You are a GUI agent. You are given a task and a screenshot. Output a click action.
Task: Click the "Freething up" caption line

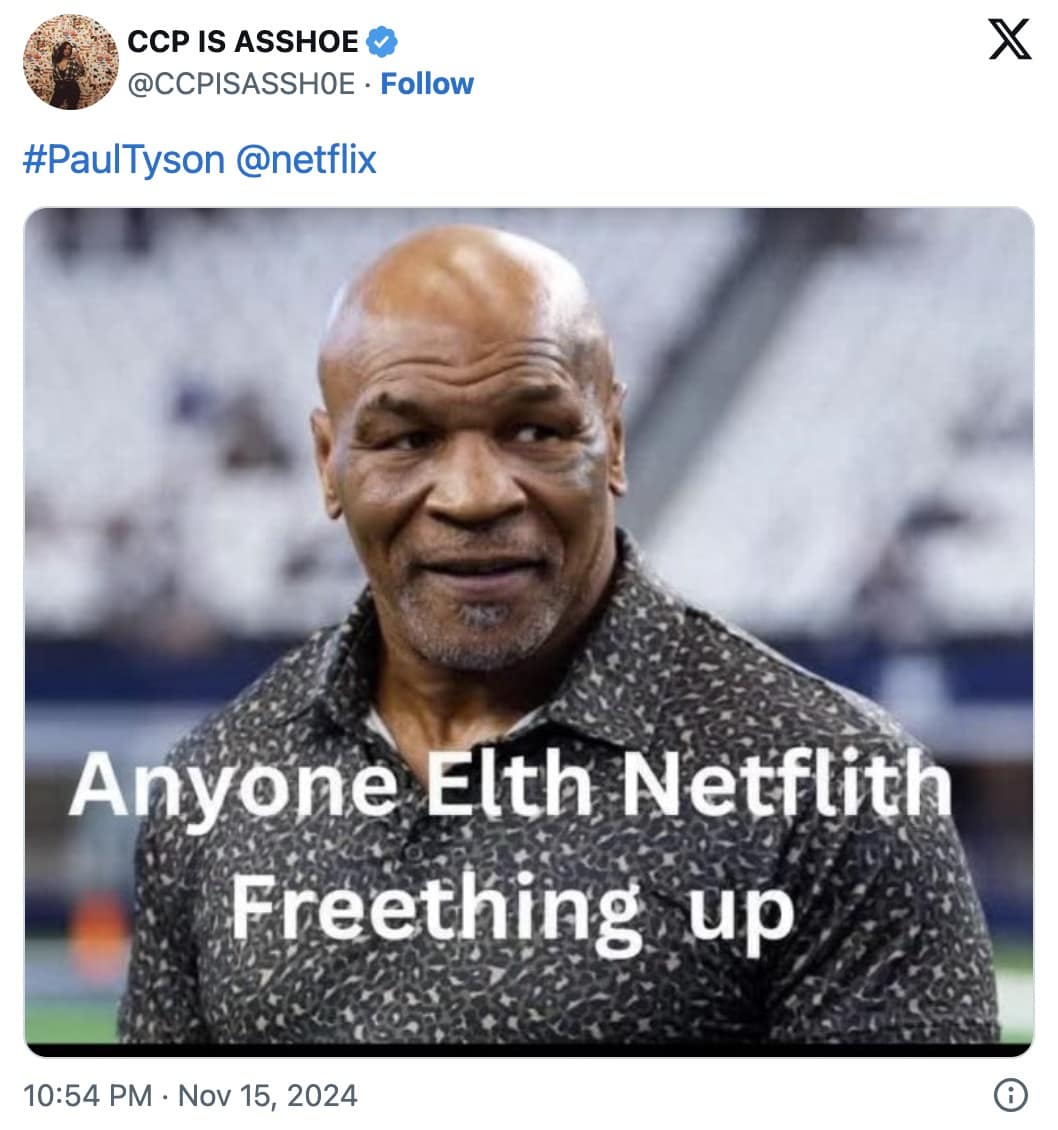(513, 905)
